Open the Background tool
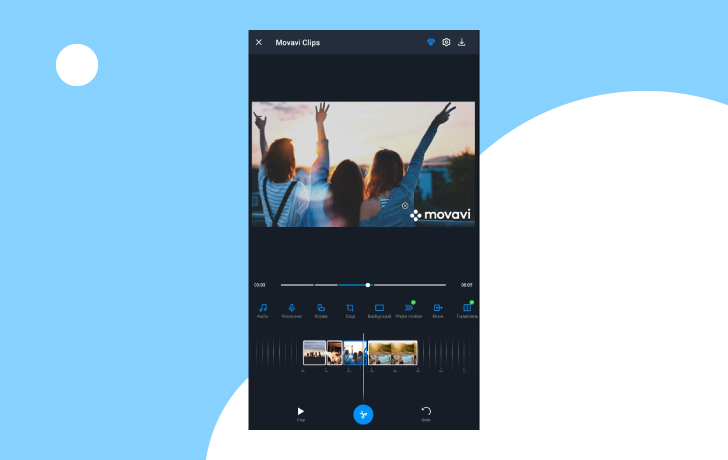Viewport: 728px width, 460px height. [x=379, y=311]
